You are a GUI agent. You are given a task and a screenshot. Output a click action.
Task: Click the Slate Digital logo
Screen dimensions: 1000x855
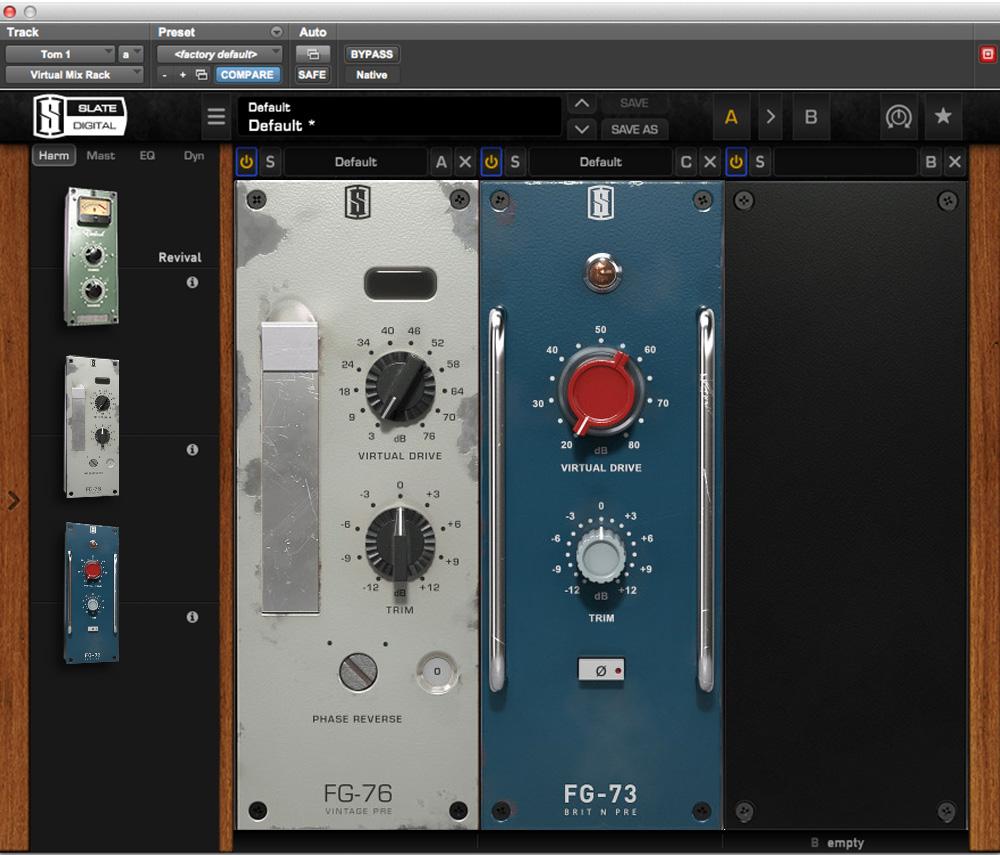coord(80,116)
